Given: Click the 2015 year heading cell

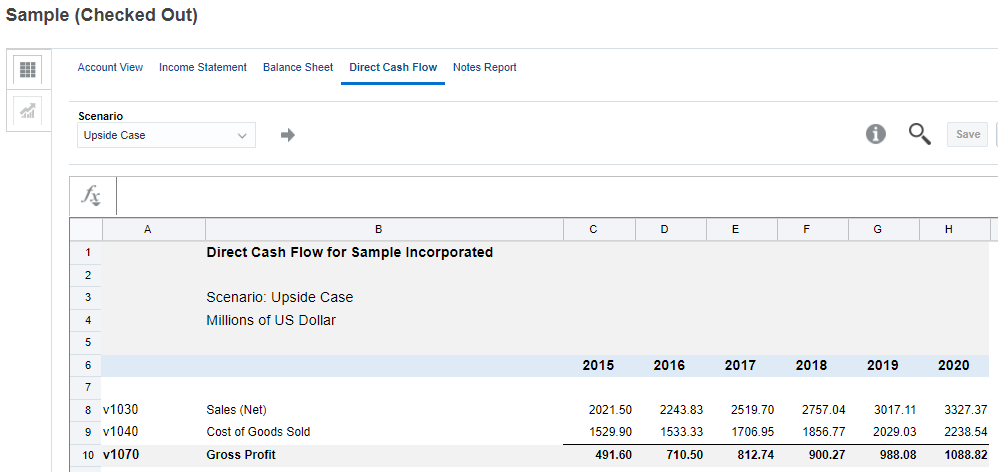Looking at the screenshot, I should tap(600, 366).
